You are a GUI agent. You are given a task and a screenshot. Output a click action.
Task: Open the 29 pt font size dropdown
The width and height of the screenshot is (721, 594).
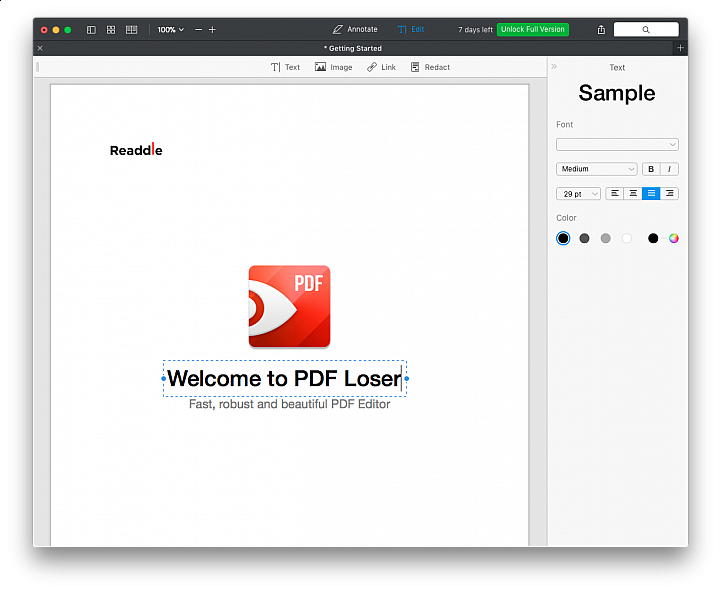coord(578,194)
